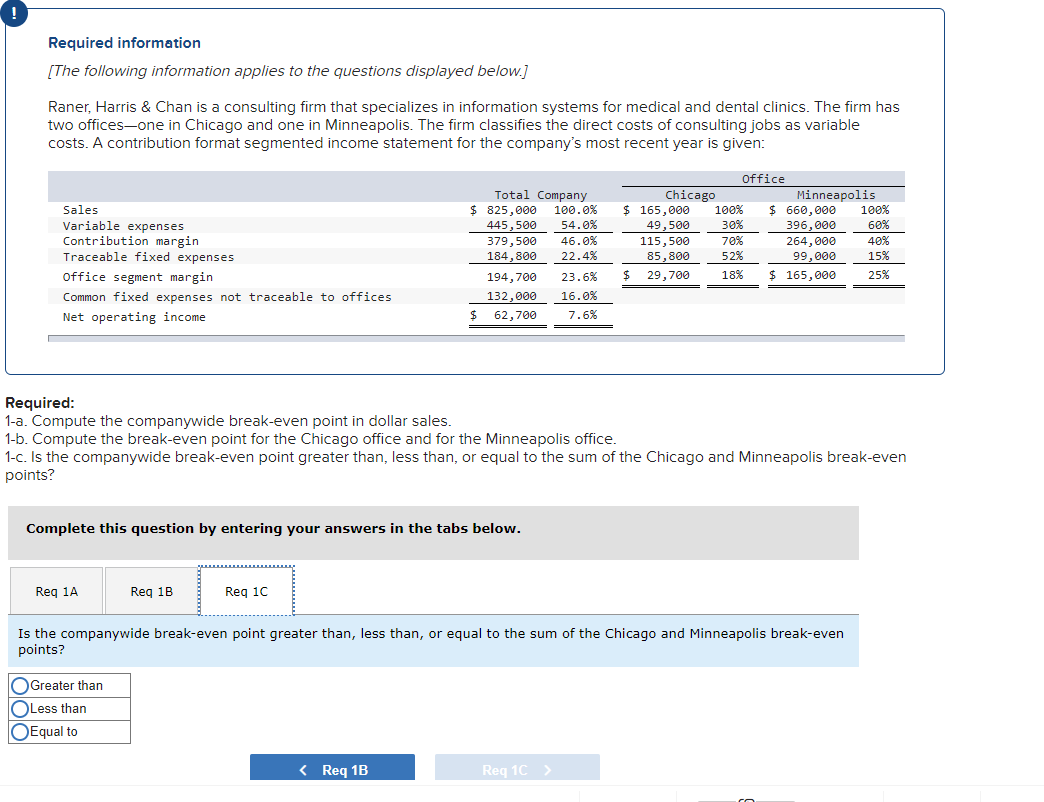Image resolution: width=1044 pixels, height=802 pixels.
Task: Click total segment margin 194,700
Action: coord(511,276)
